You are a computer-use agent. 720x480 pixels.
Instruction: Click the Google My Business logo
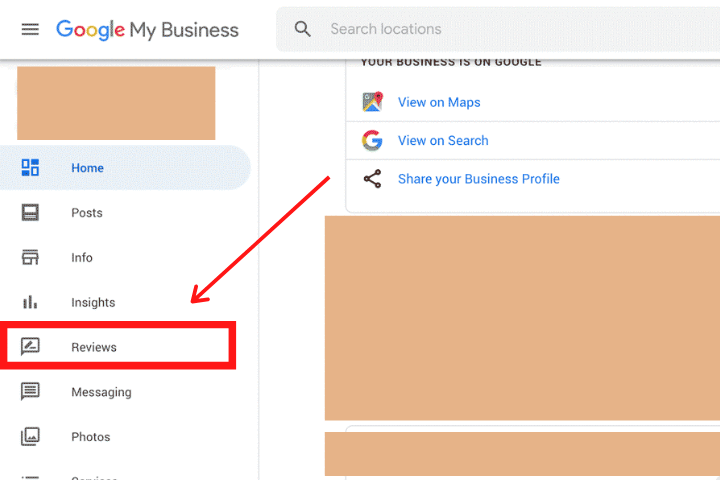click(x=147, y=30)
